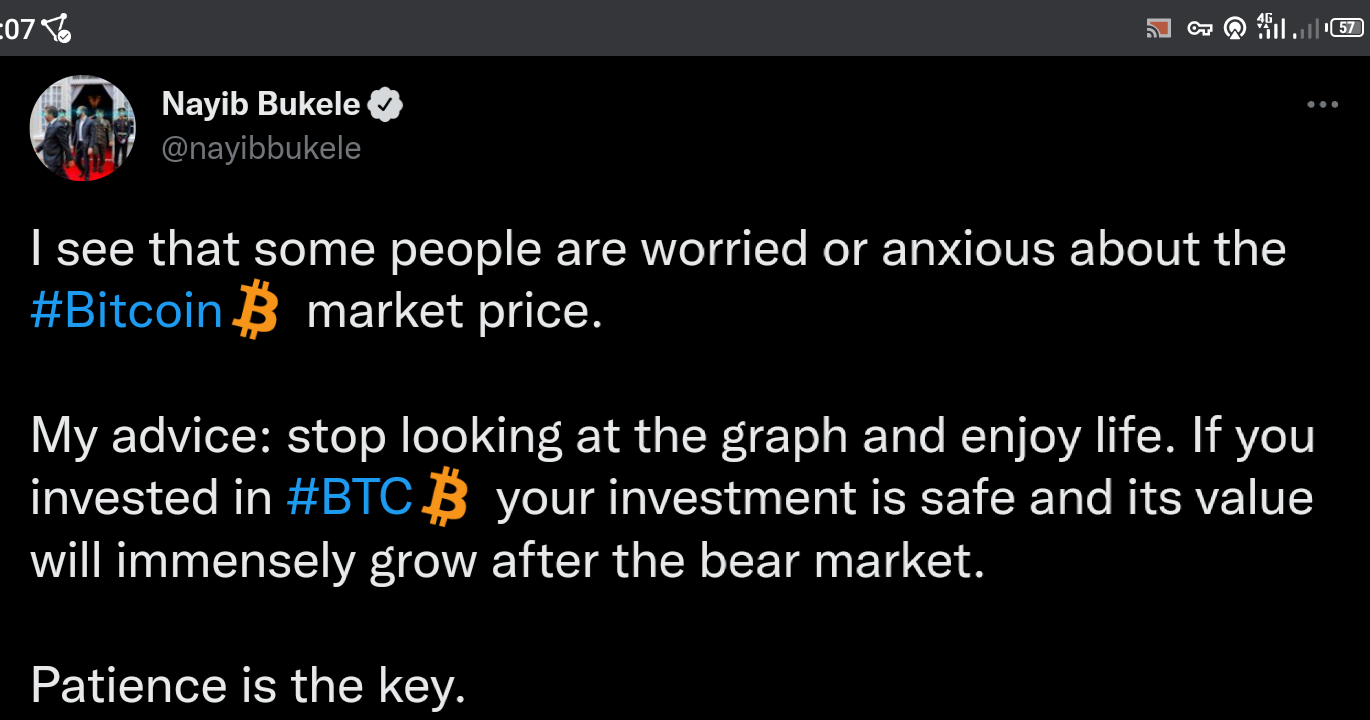Viewport: 1370px width, 720px height.
Task: Tap the location check icon beside the clock
Action: coord(57,29)
